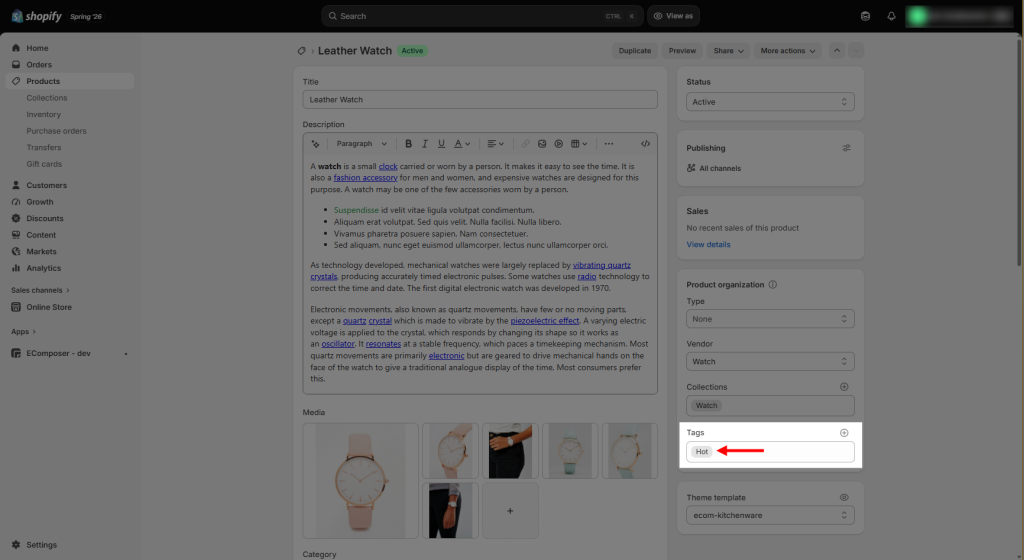Open Publishing manage channels icon

(x=846, y=148)
